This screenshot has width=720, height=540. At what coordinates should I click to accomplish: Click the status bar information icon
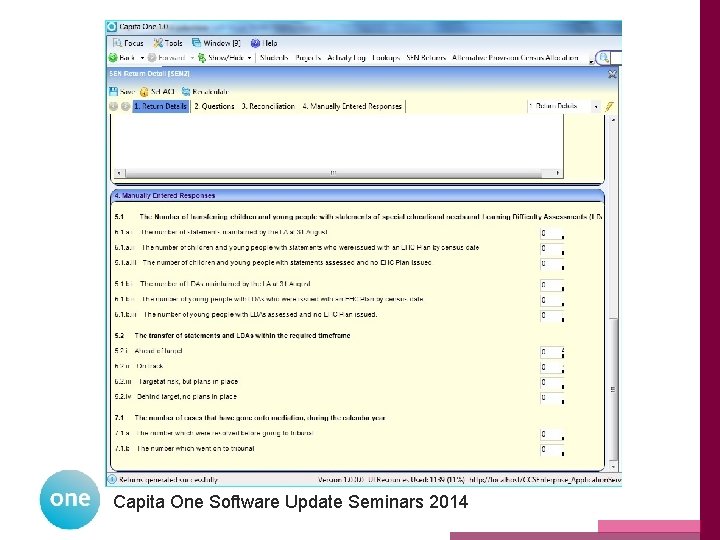point(112,479)
